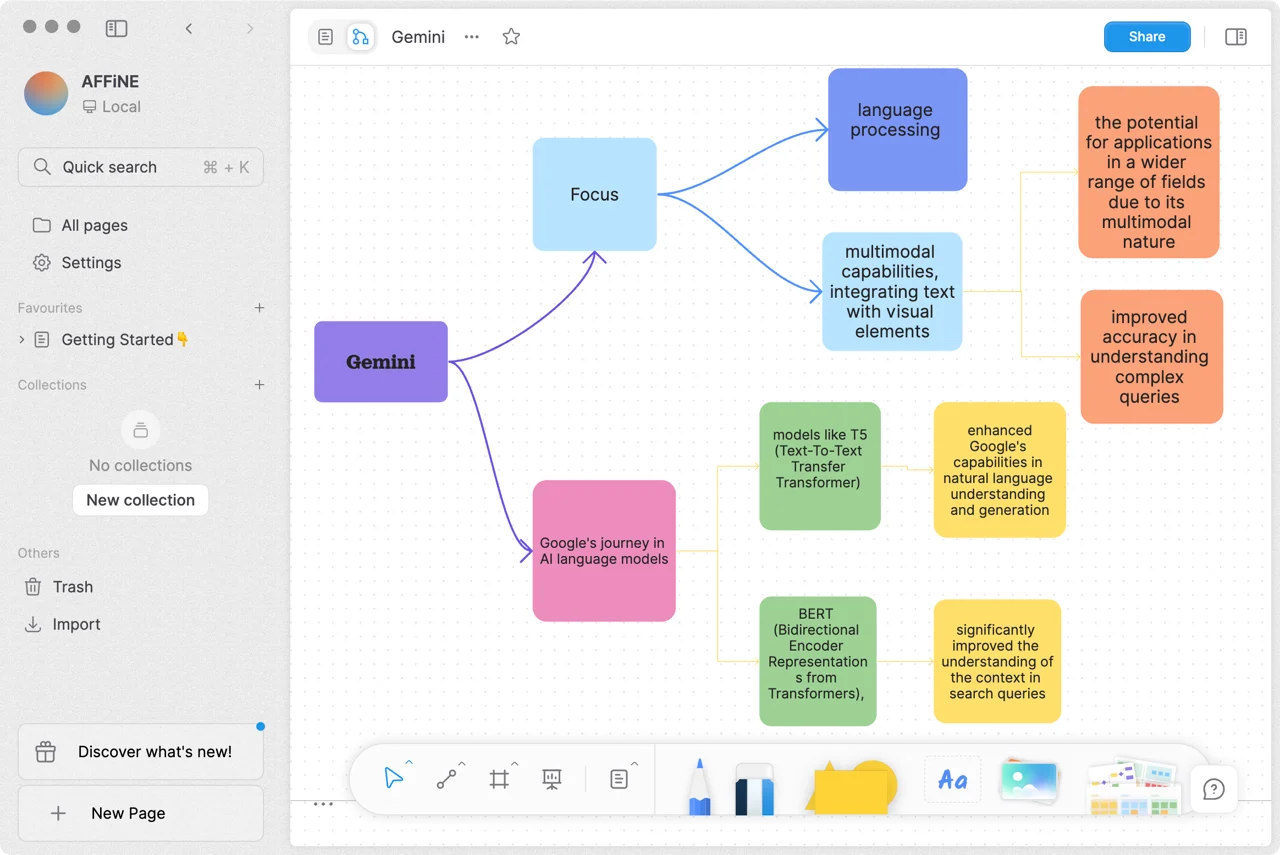Go forward with the right arrow
Screen dimensions: 1280x855
coord(250,29)
